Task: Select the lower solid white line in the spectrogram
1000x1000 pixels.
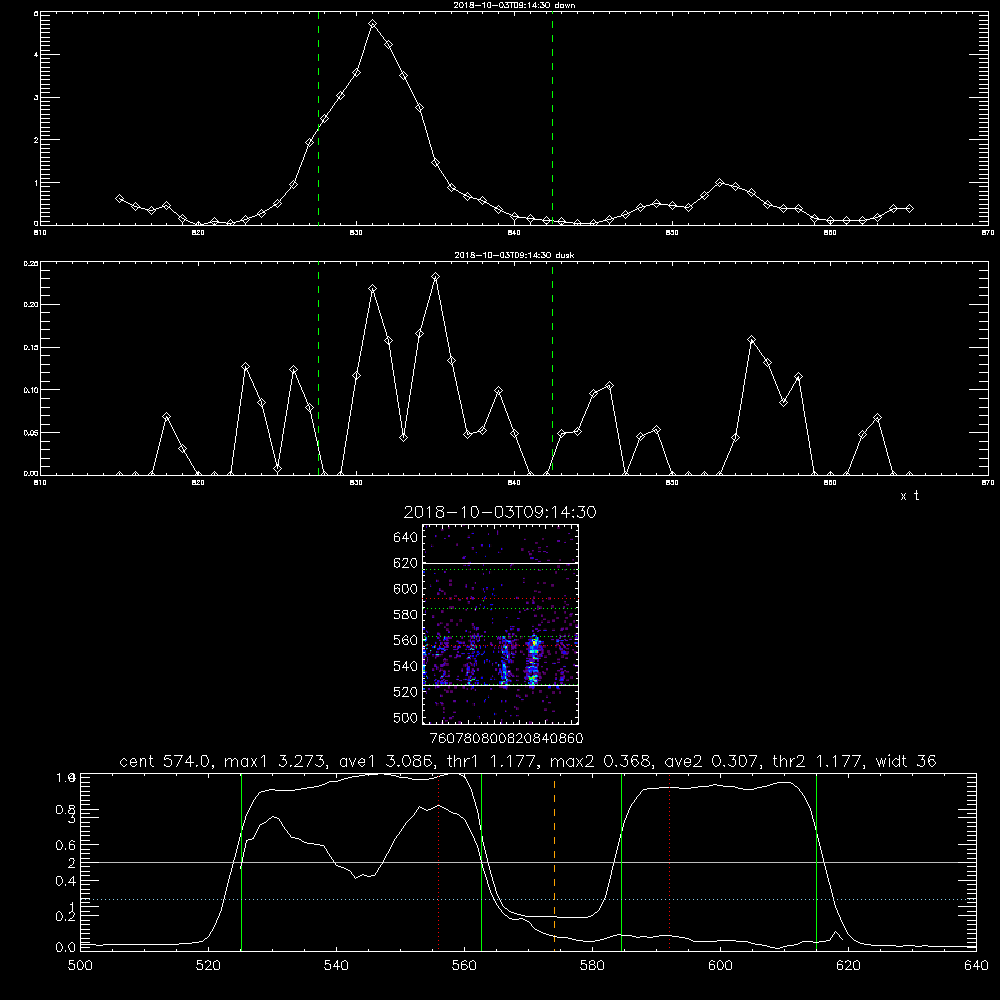Action: tap(501, 685)
